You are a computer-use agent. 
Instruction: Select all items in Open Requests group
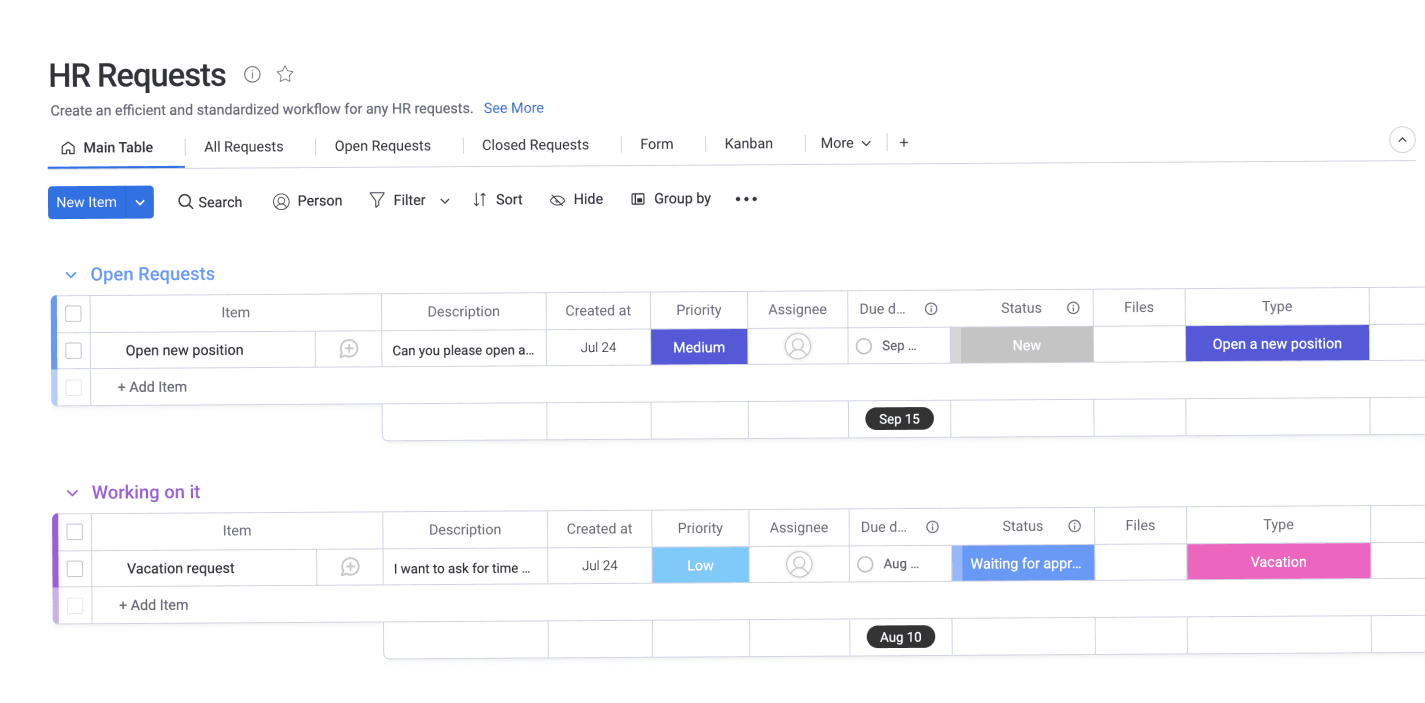click(x=73, y=314)
